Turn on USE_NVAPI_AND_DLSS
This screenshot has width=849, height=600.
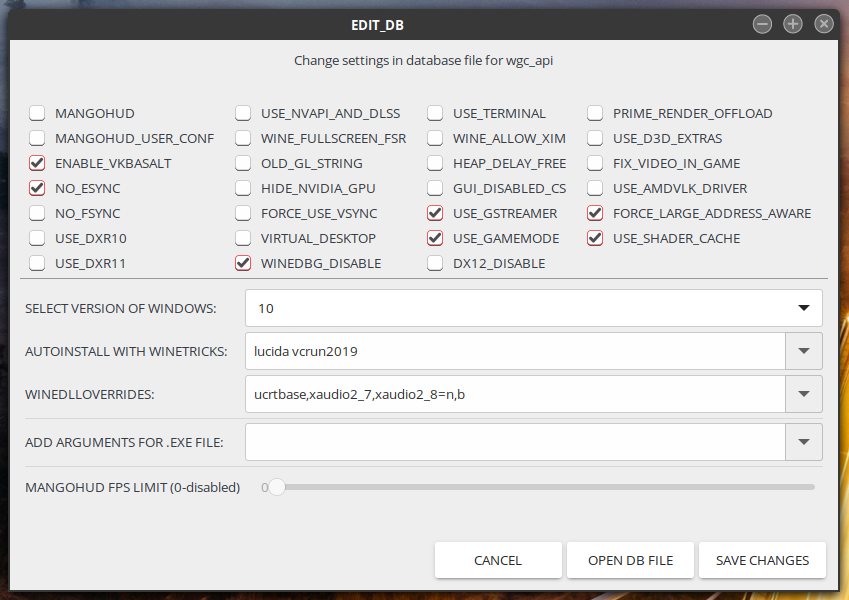243,114
